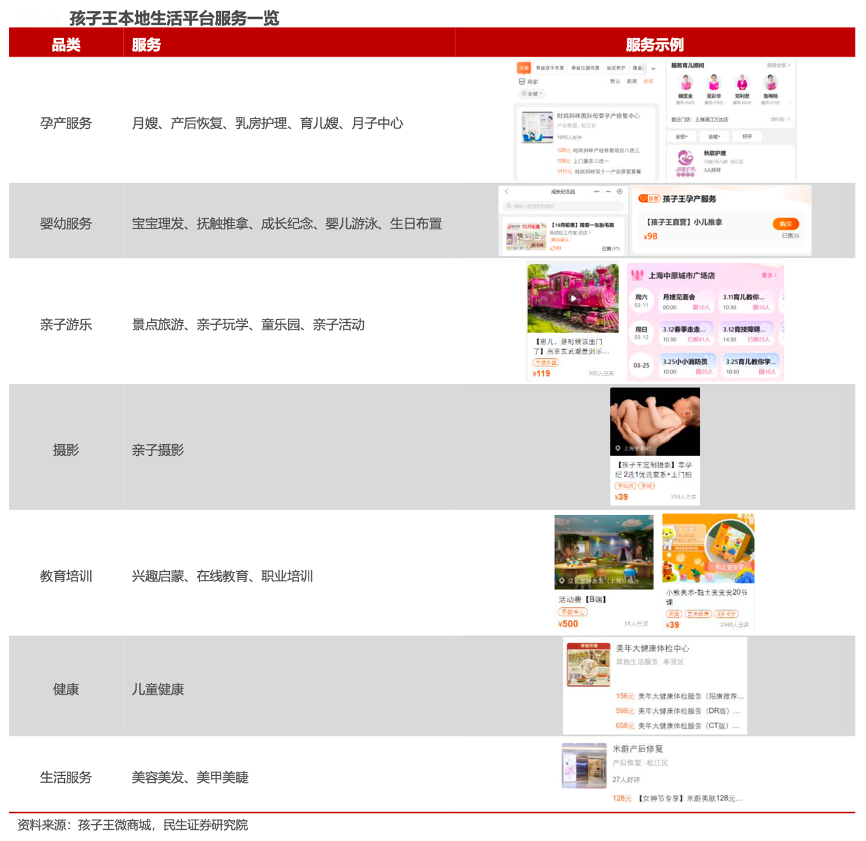Click the orange 购买 button for 小儿推拿
The height and width of the screenshot is (841, 866).
click(x=785, y=224)
